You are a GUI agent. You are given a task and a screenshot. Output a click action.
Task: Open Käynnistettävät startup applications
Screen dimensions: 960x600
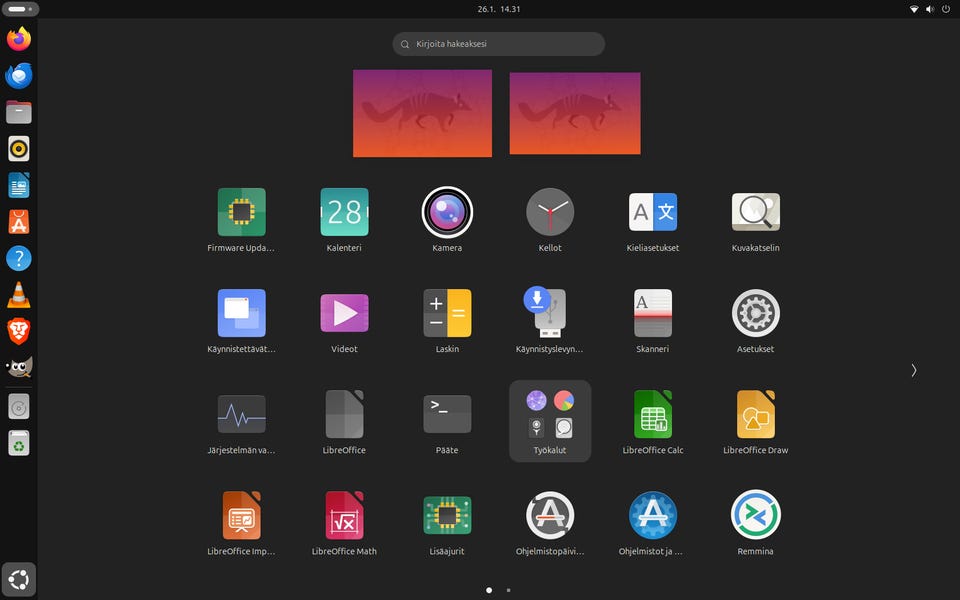tap(241, 313)
